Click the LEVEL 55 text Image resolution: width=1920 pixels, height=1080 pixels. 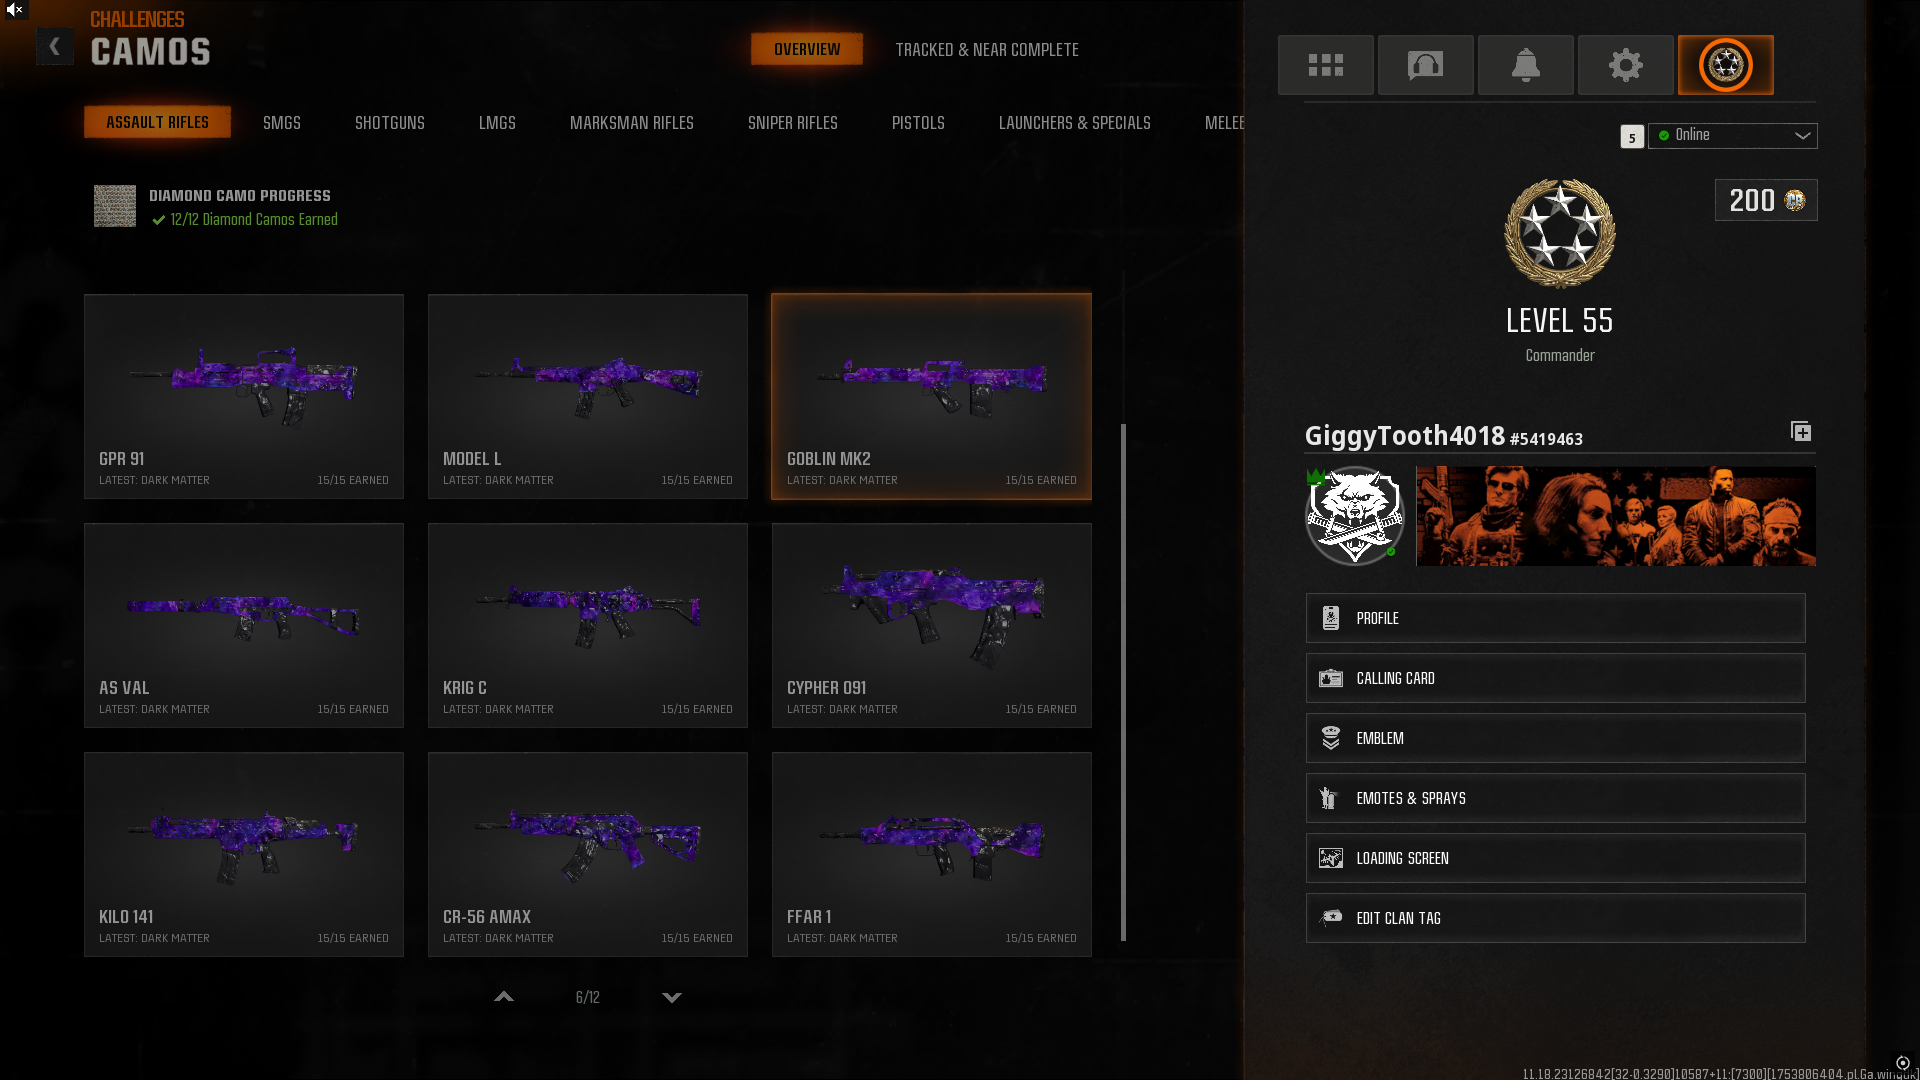click(x=1560, y=321)
